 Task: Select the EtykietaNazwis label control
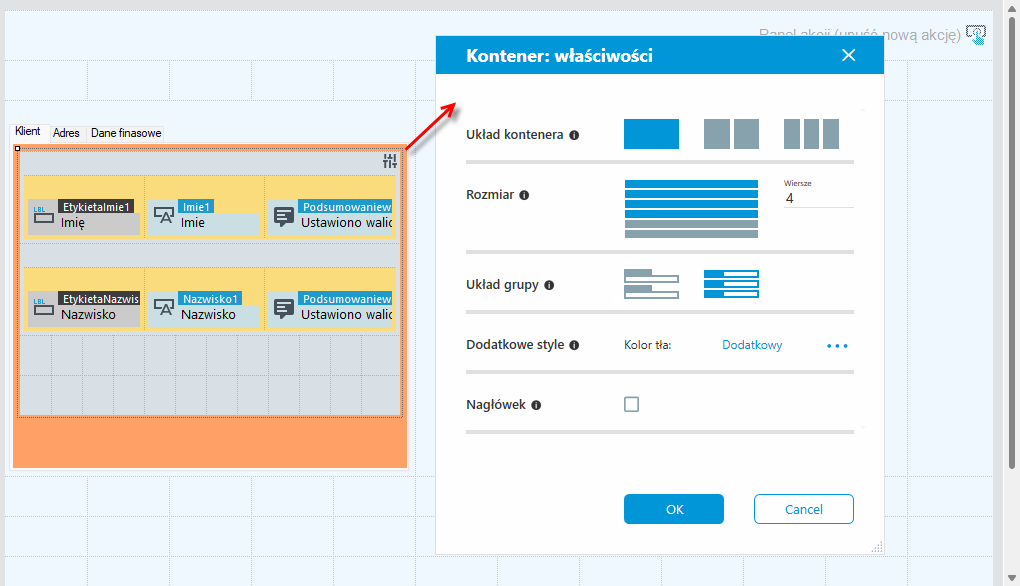click(84, 307)
